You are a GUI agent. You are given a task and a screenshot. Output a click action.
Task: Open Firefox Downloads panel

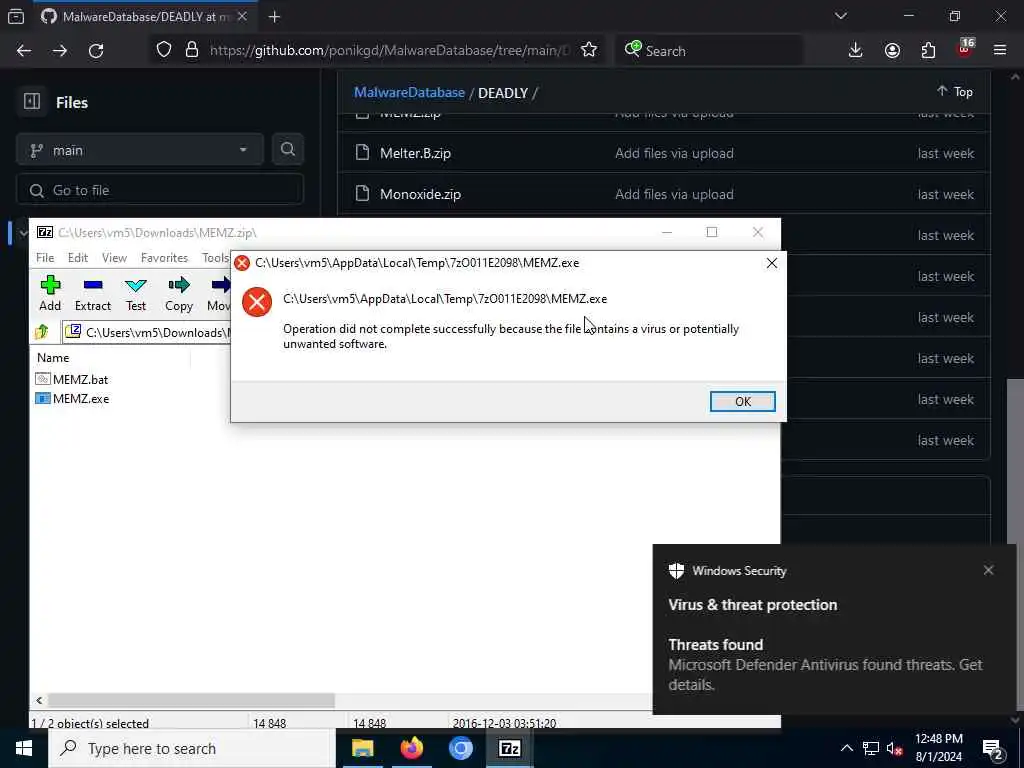pos(855,50)
